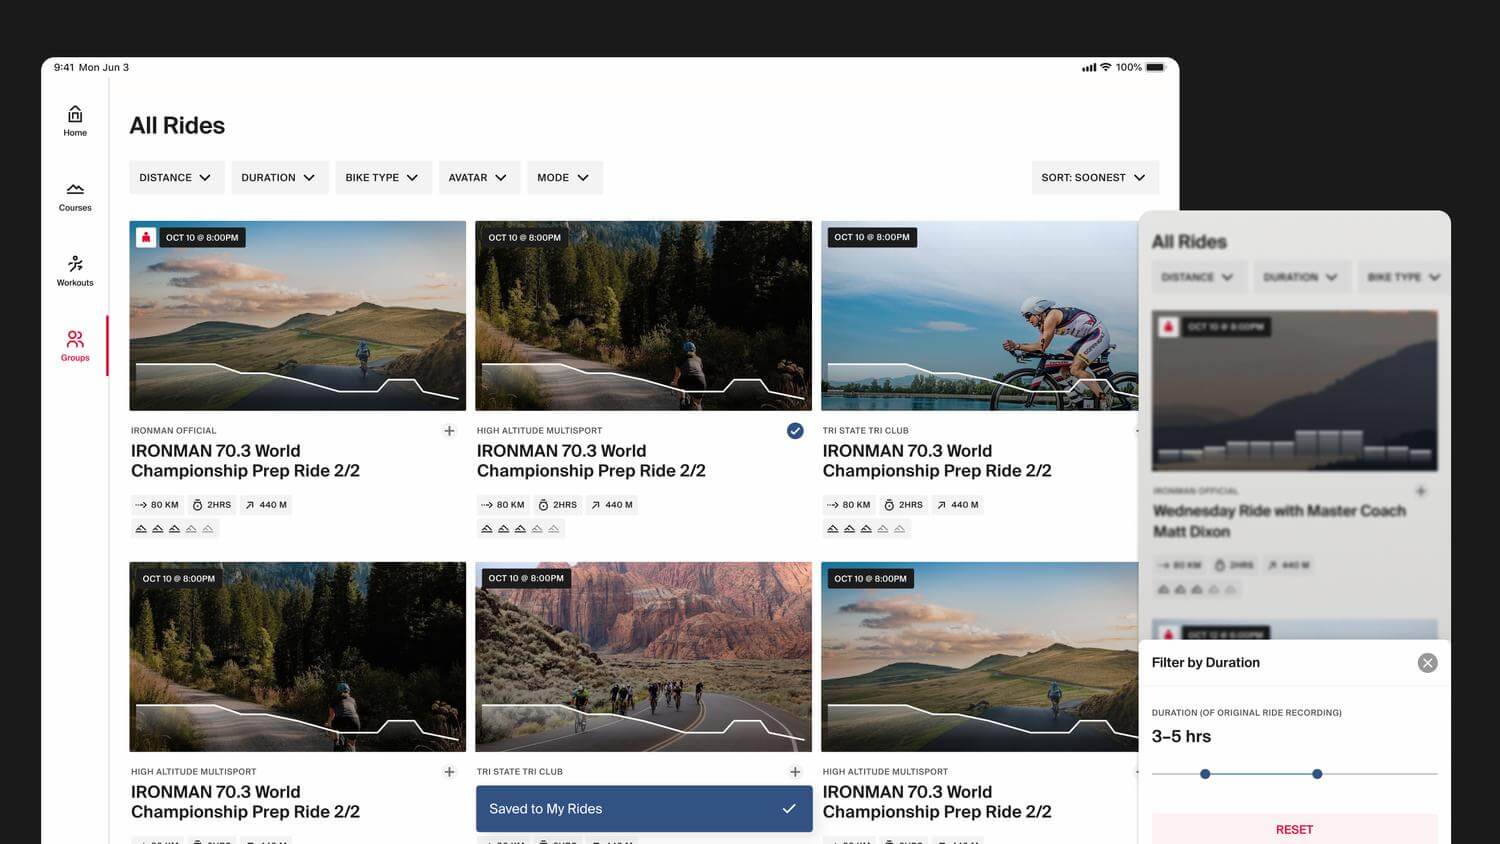Expand the MODE filter dropdown
The image size is (1500, 844).
[564, 178]
